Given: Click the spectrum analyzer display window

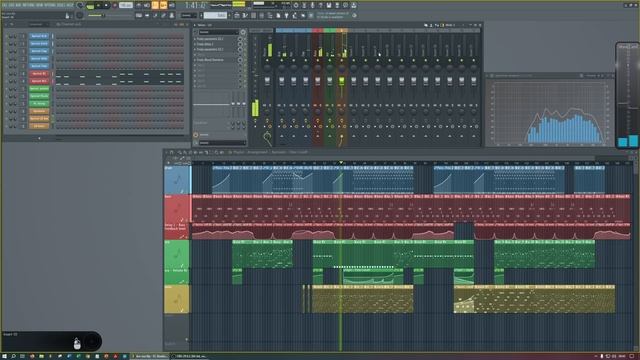Looking at the screenshot, I should pyautogui.click(x=550, y=113).
